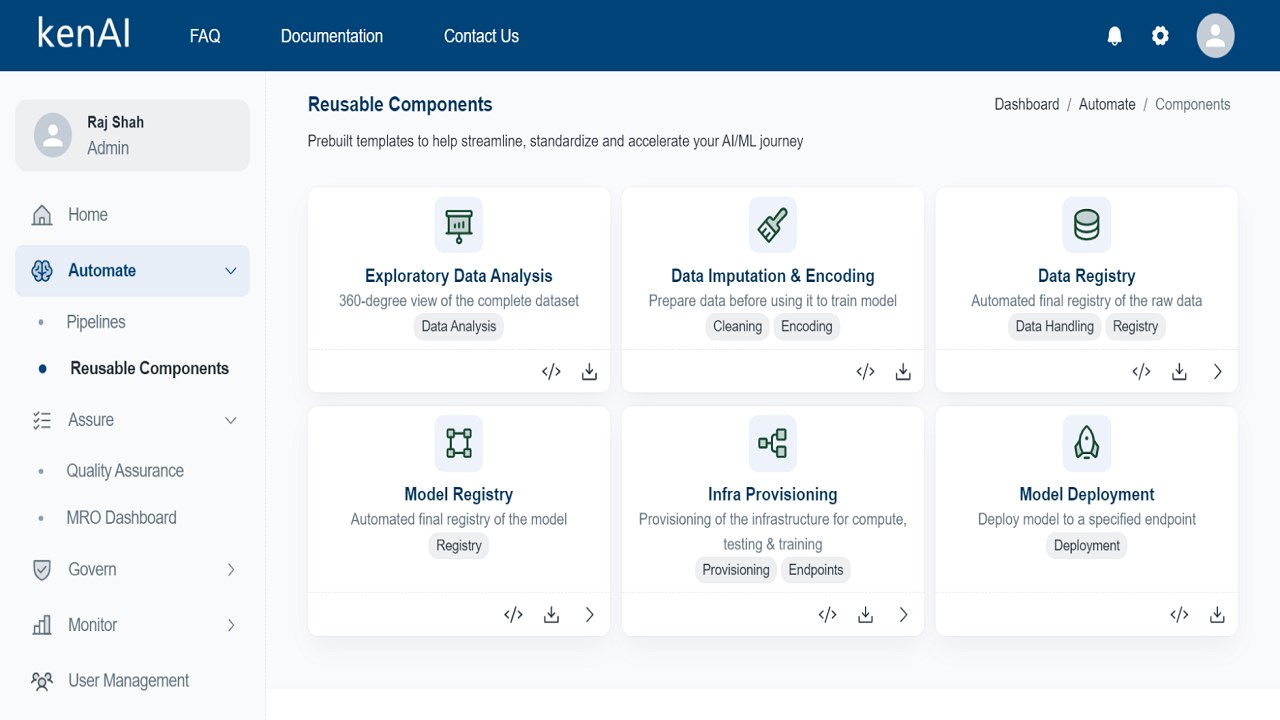Select the Encoding tag chip
Viewport: 1280px width, 720px height.
coord(806,326)
